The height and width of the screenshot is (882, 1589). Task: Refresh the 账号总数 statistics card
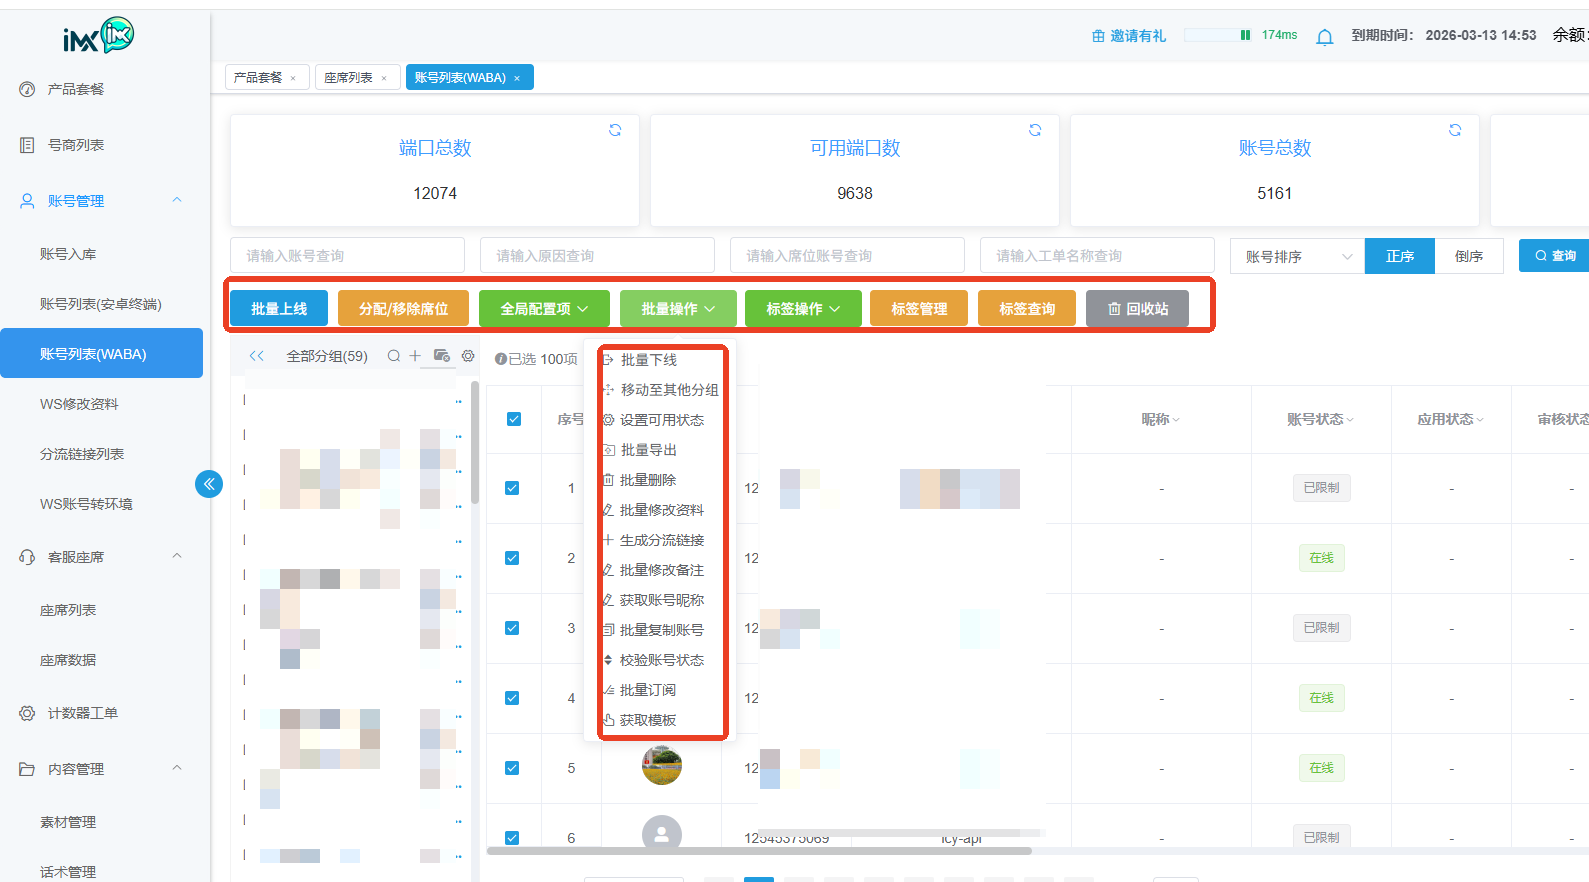(1455, 130)
